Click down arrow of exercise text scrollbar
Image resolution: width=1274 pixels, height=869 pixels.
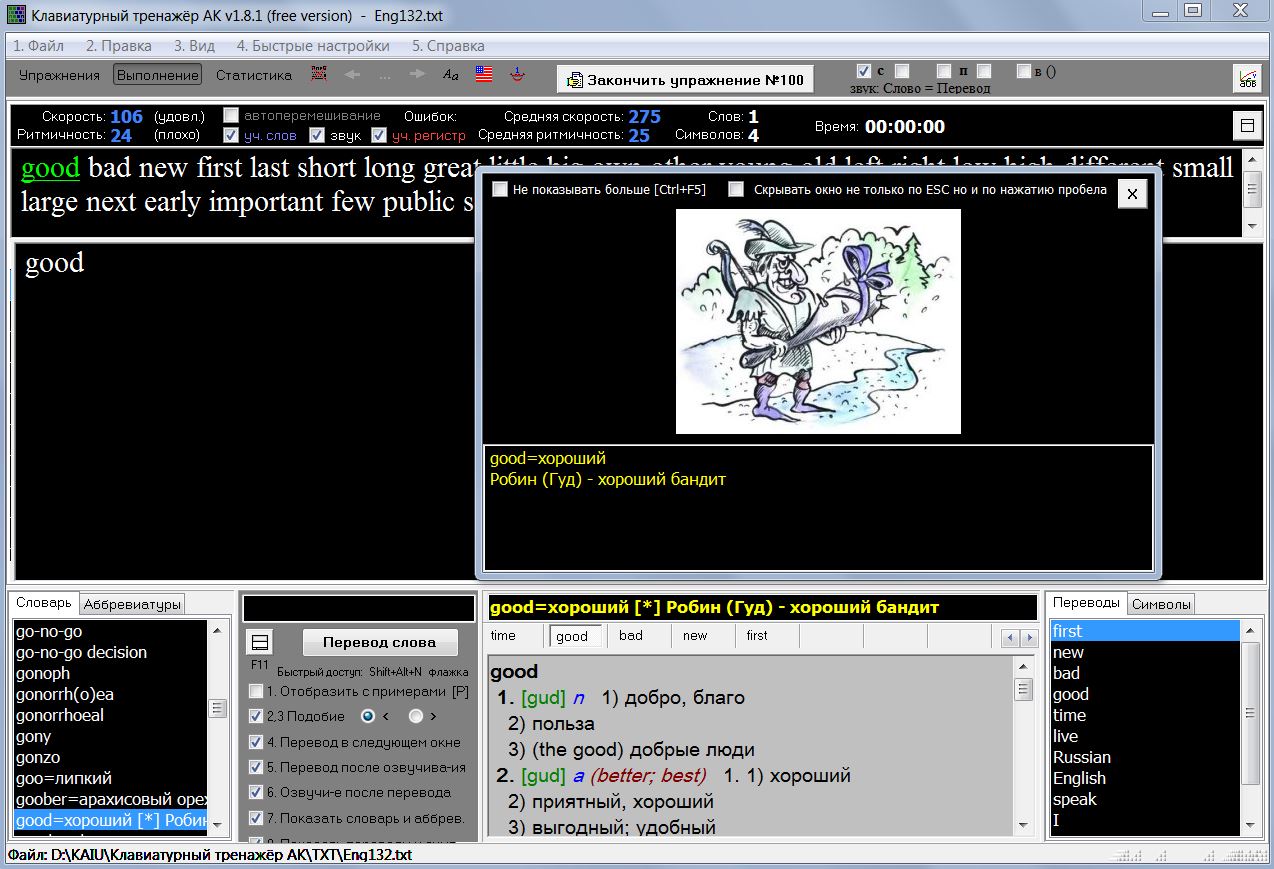pyautogui.click(x=1252, y=227)
